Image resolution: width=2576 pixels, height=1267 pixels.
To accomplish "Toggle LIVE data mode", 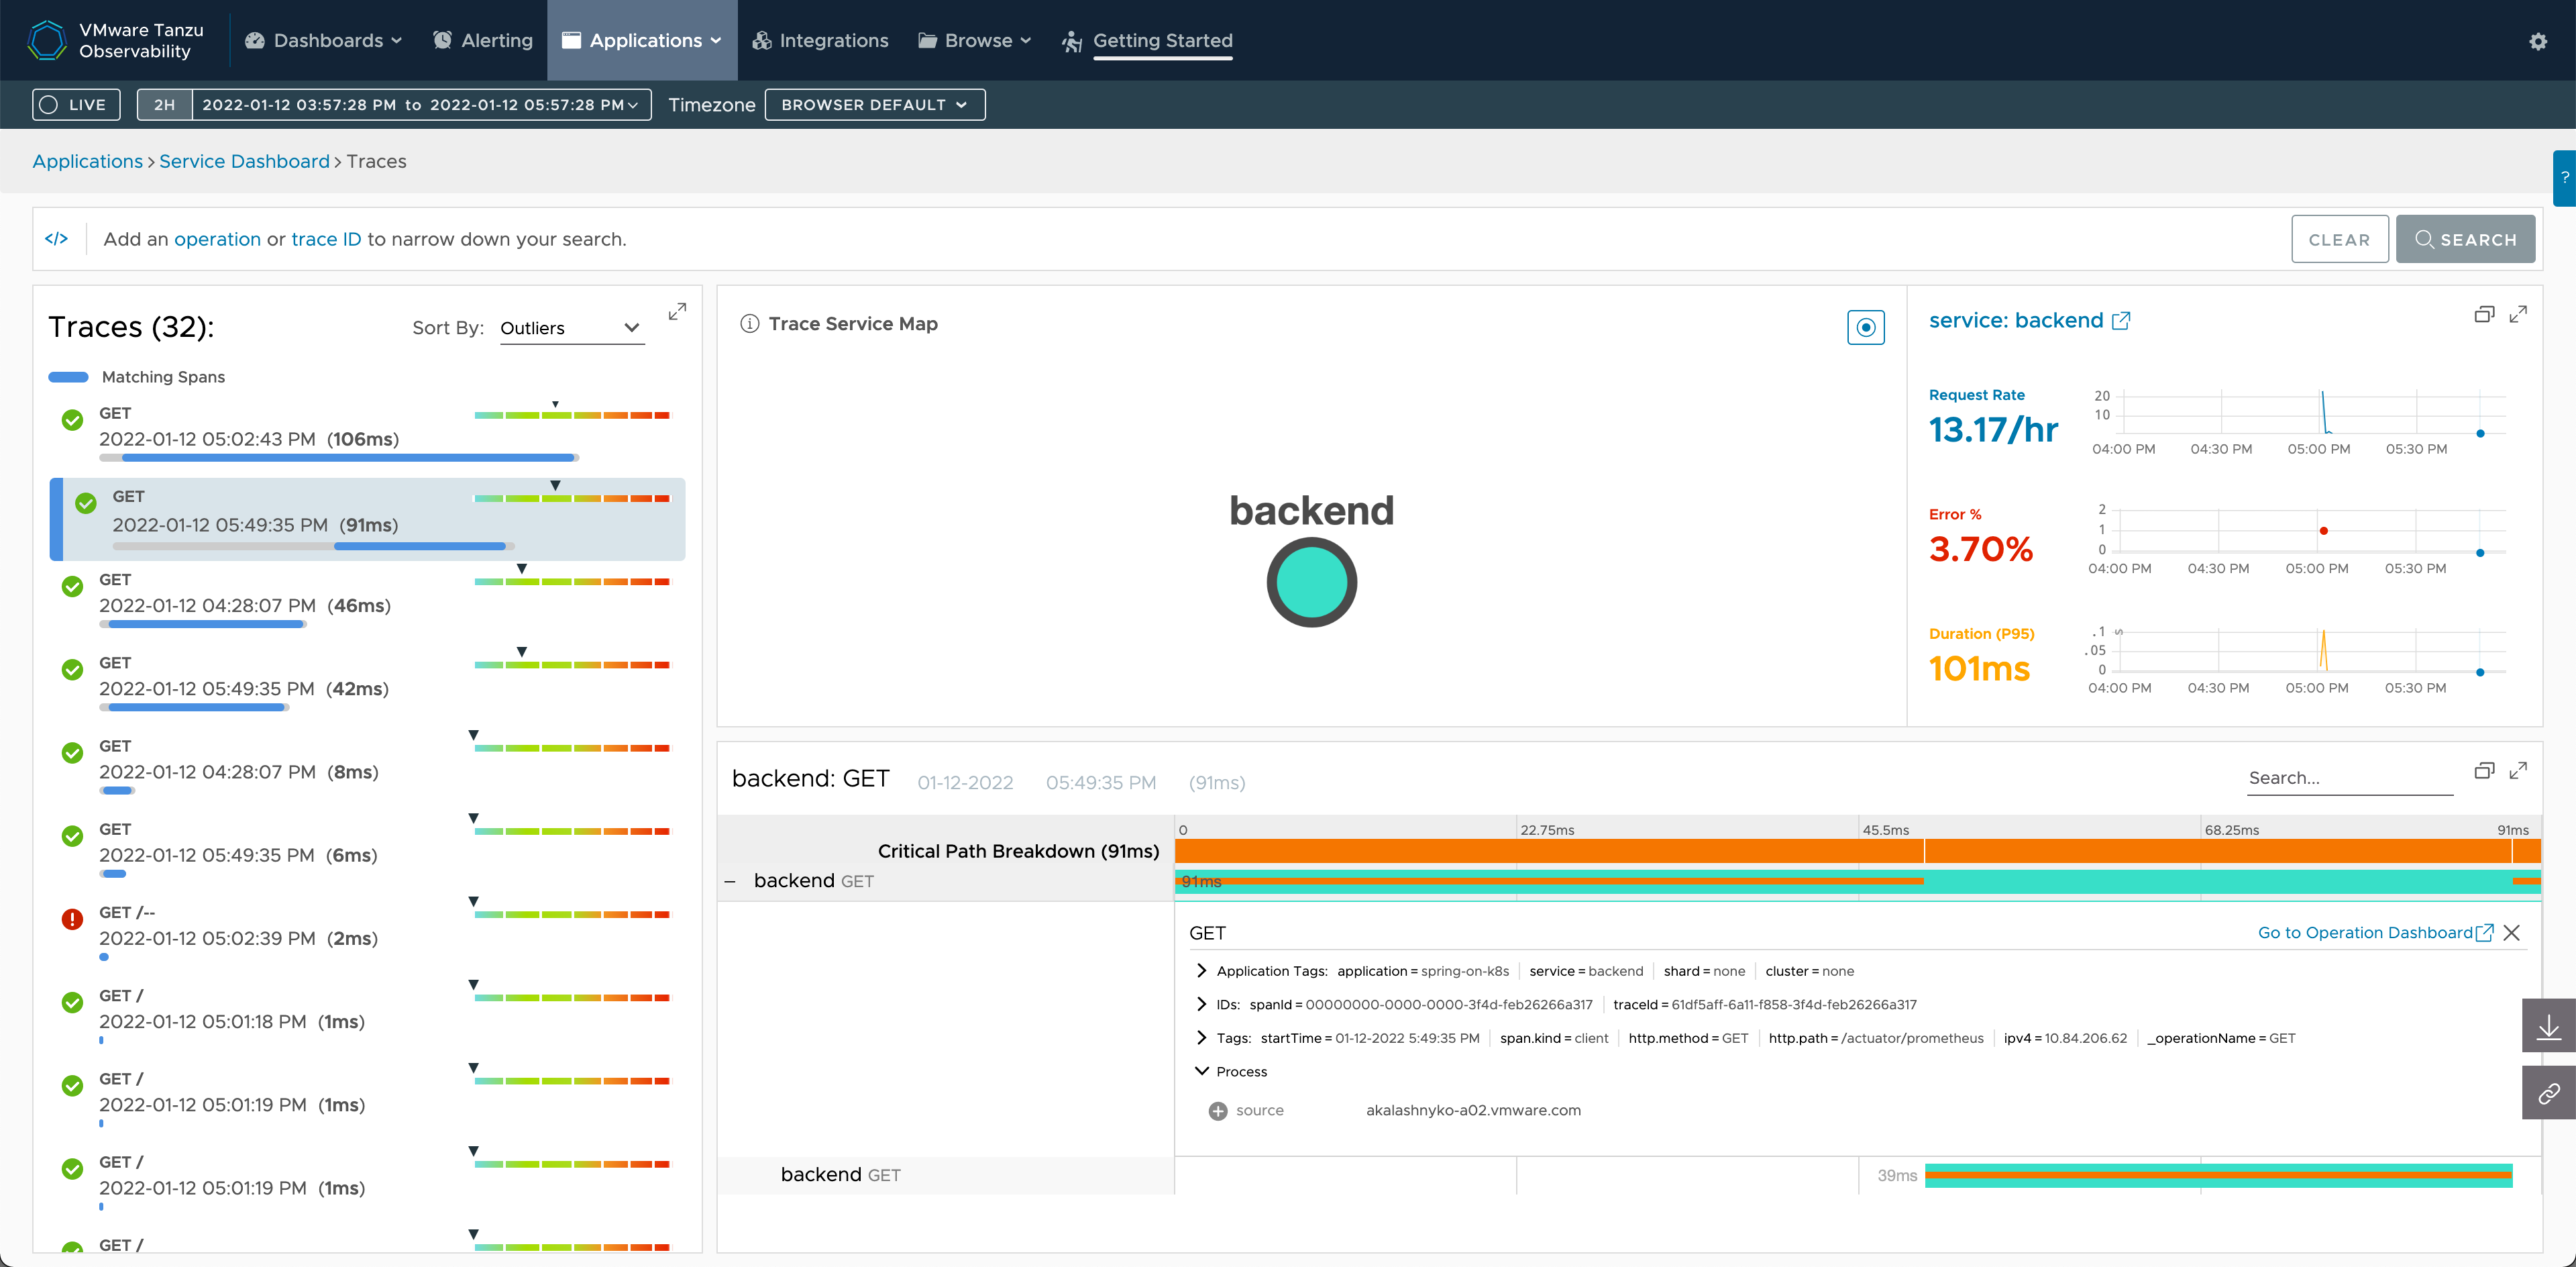I will coord(76,105).
